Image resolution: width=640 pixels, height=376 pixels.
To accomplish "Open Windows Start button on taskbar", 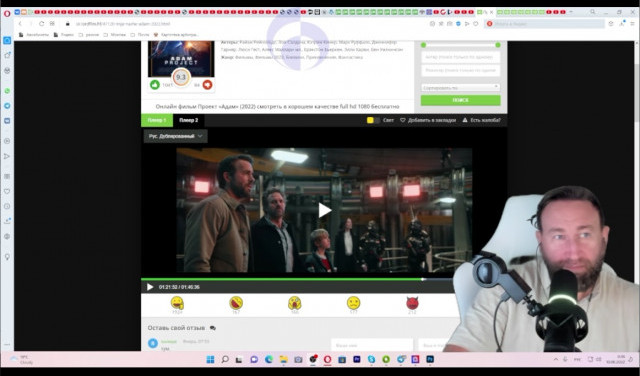I will click(x=210, y=359).
